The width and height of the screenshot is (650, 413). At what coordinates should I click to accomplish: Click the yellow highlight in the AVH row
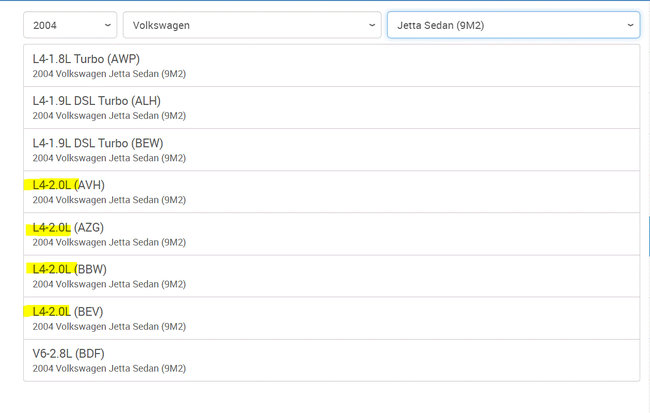(52, 185)
